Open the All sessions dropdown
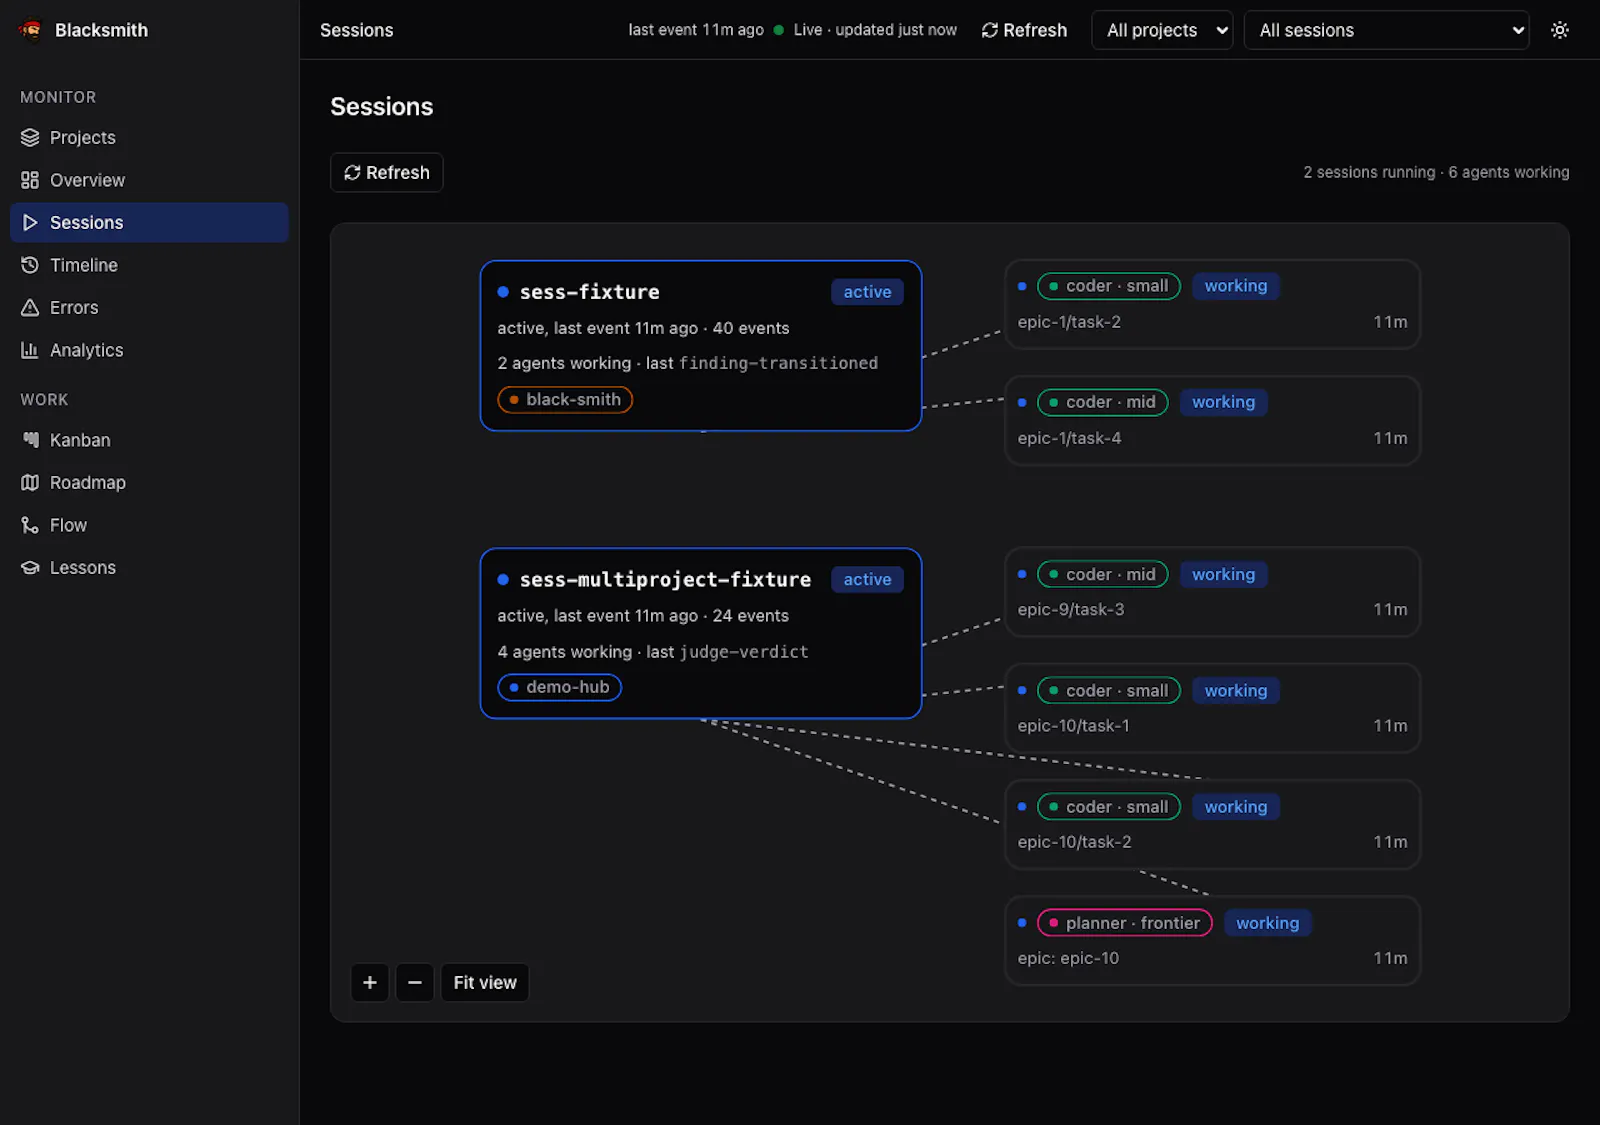The image size is (1600, 1125). click(x=1386, y=30)
